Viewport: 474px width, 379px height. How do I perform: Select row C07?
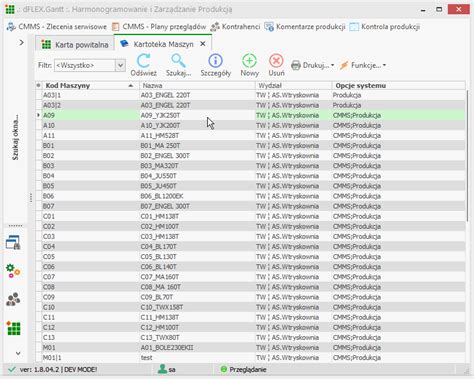[250, 277]
